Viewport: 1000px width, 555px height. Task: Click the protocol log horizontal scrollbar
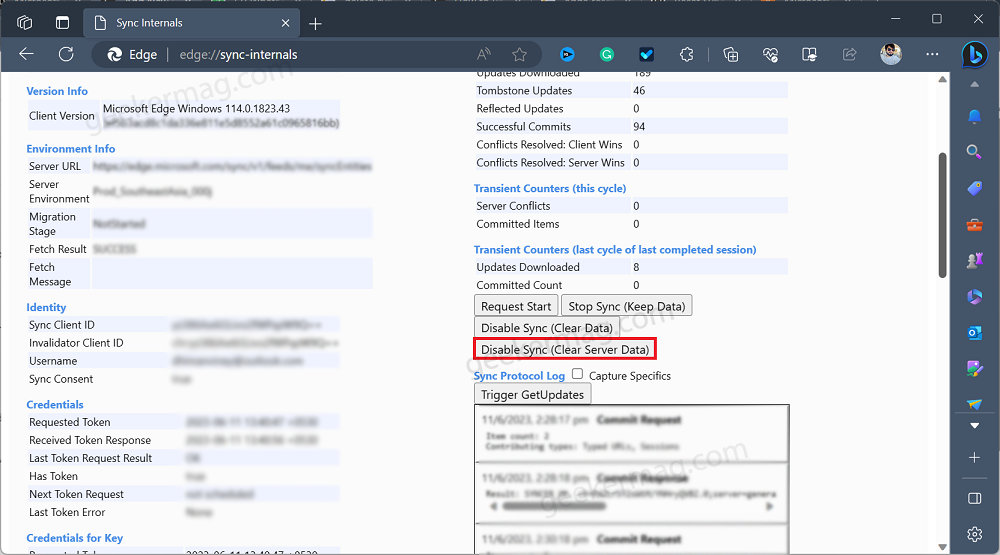point(553,506)
